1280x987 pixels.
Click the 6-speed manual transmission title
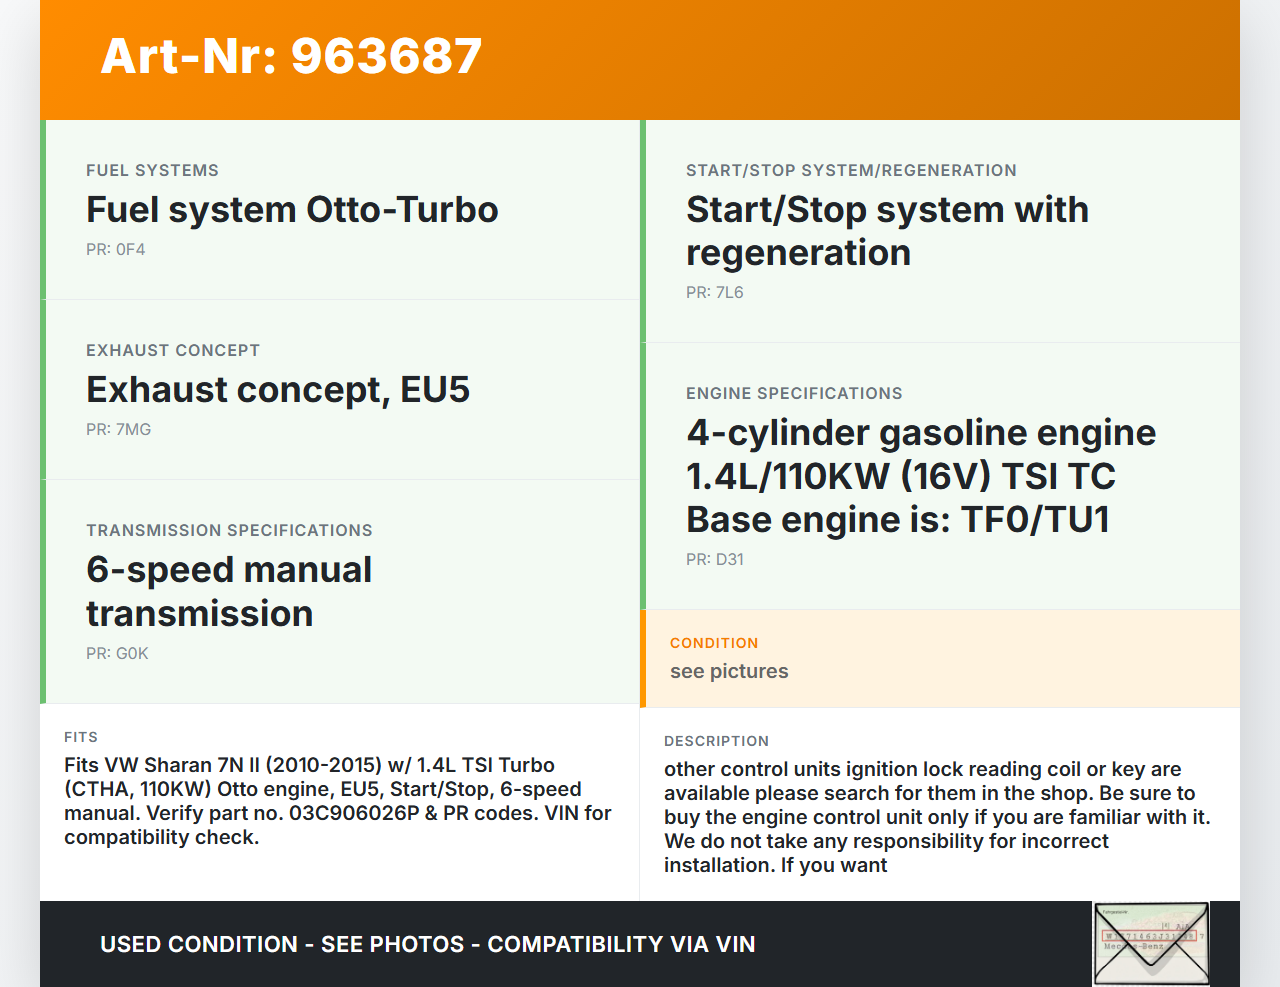click(229, 591)
